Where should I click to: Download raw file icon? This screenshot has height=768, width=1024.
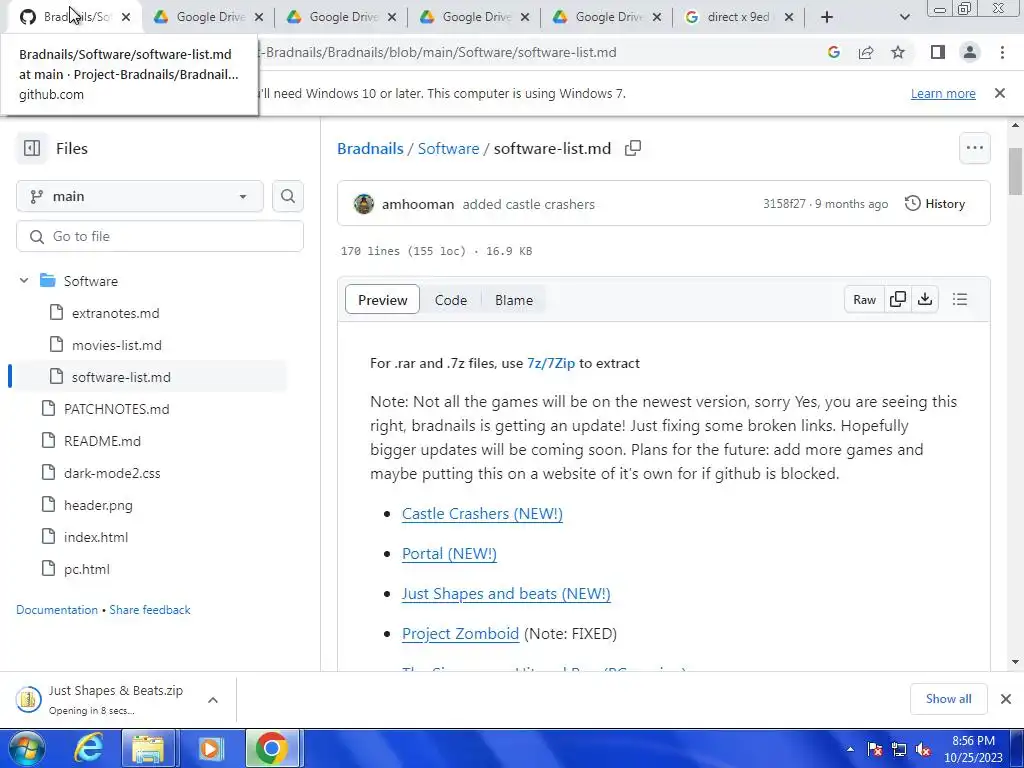(x=925, y=299)
